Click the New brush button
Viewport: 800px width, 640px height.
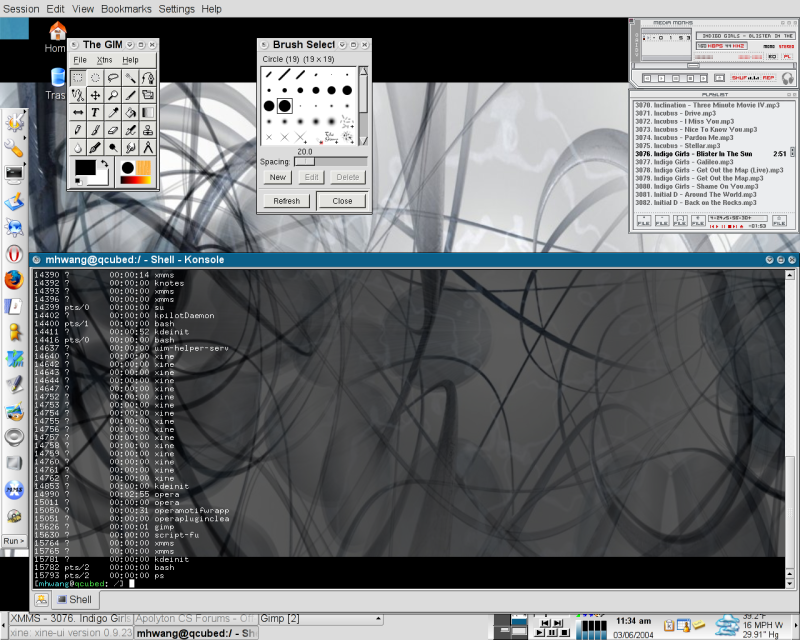(278, 177)
